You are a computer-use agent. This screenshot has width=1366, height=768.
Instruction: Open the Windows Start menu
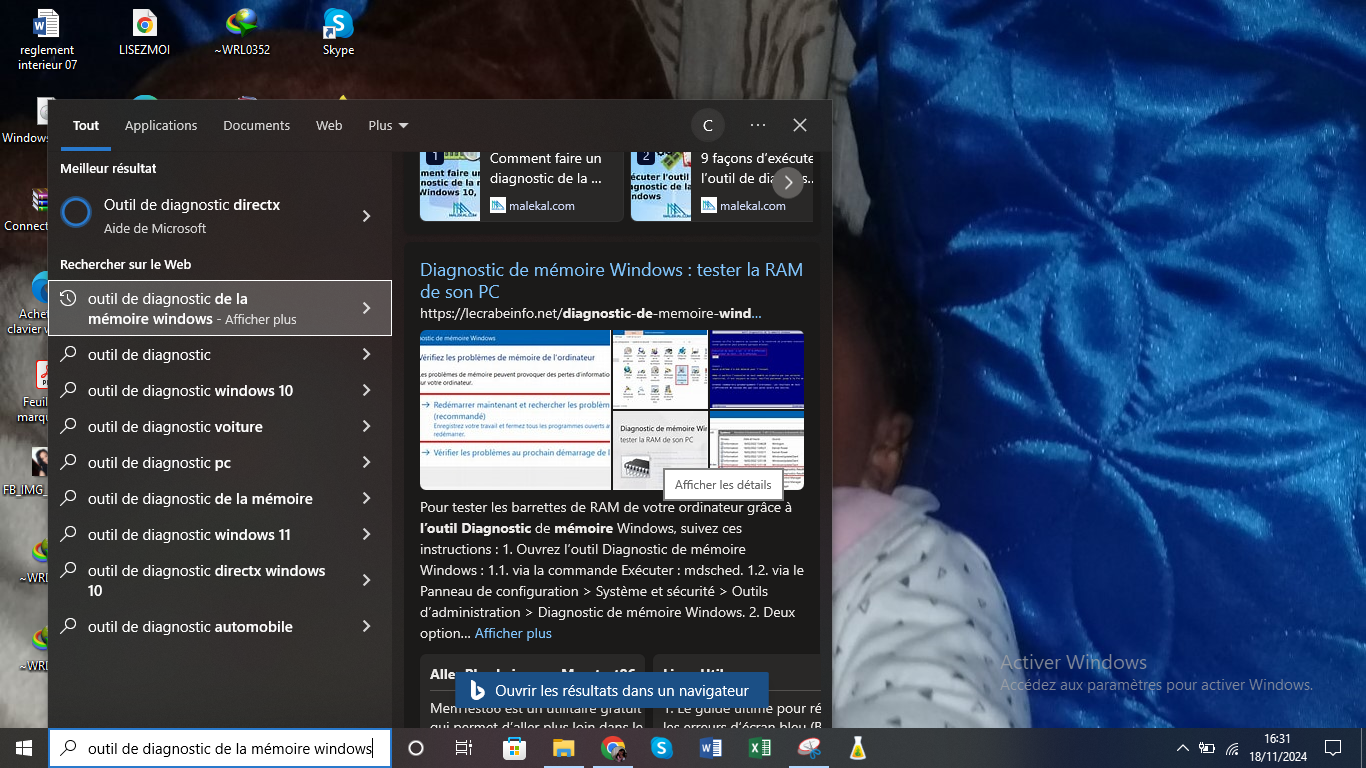[x=24, y=748]
